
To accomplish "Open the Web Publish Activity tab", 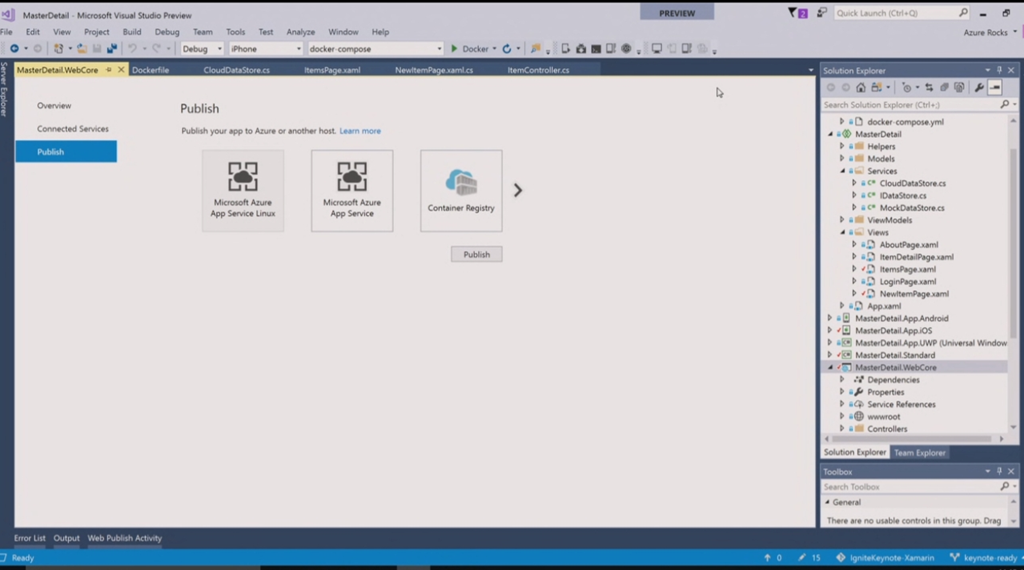I will click(x=125, y=538).
